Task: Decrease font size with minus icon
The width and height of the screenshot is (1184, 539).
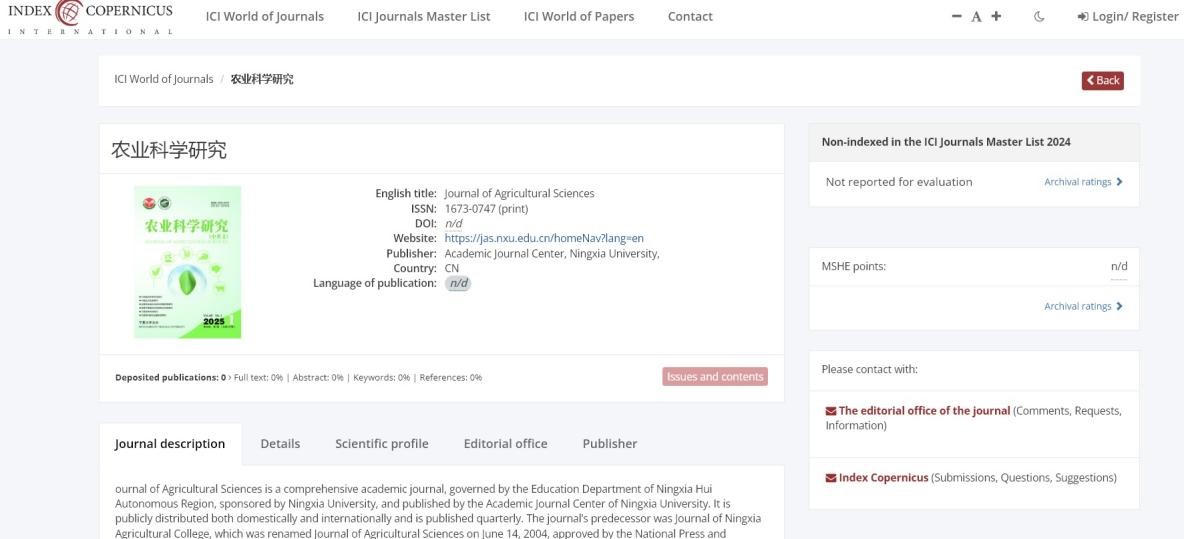Action: 957,17
